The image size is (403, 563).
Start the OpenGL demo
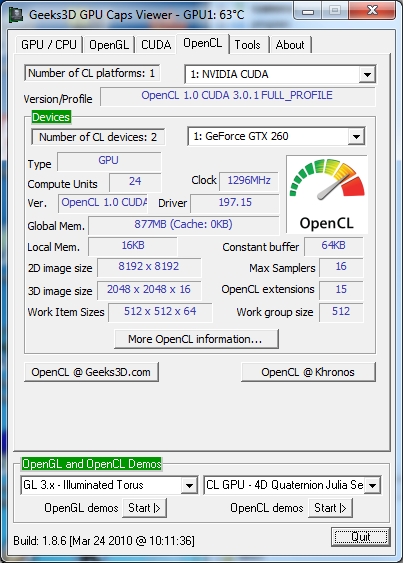point(144,508)
